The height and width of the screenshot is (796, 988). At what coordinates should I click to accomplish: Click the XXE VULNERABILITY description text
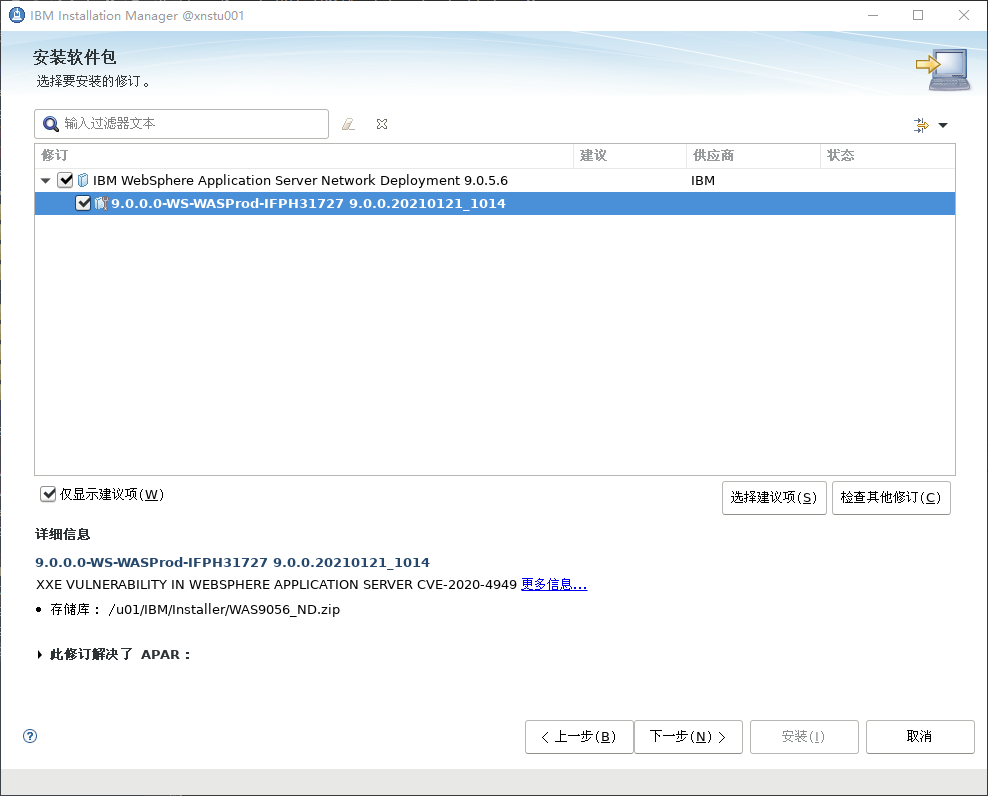click(x=276, y=585)
